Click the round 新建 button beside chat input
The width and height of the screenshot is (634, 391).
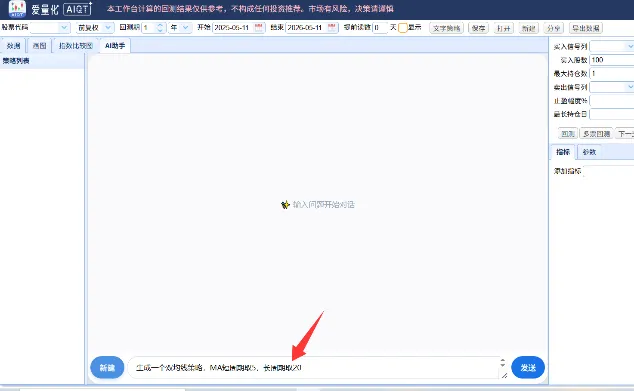coord(107,368)
